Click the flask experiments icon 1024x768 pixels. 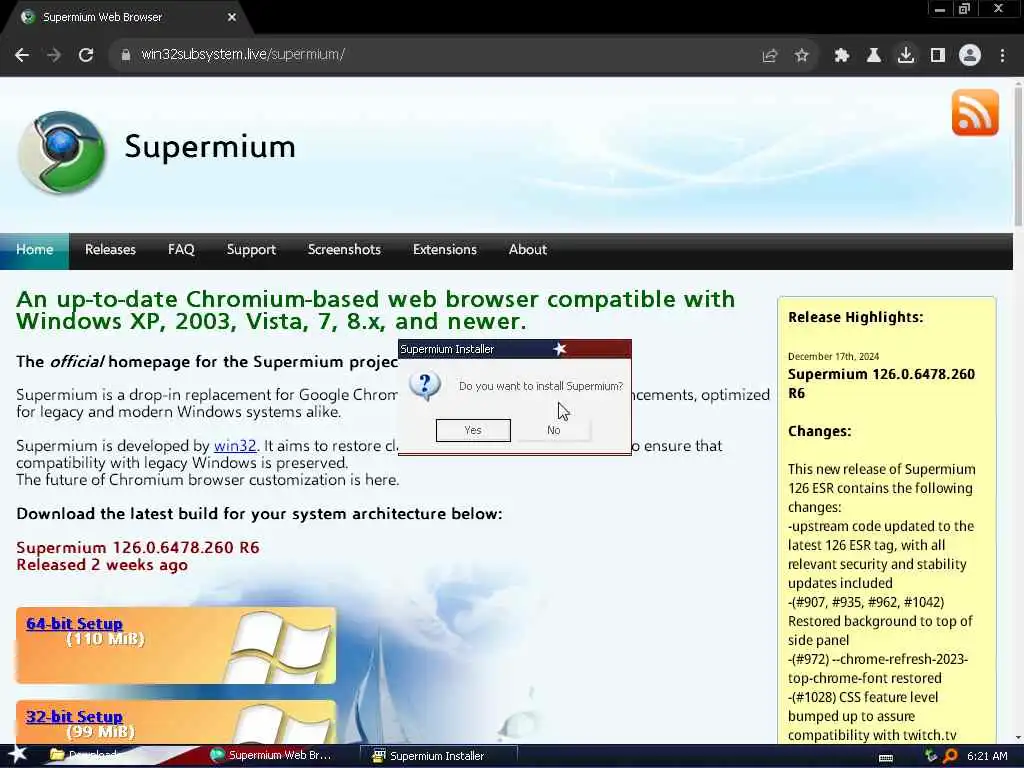[874, 56]
